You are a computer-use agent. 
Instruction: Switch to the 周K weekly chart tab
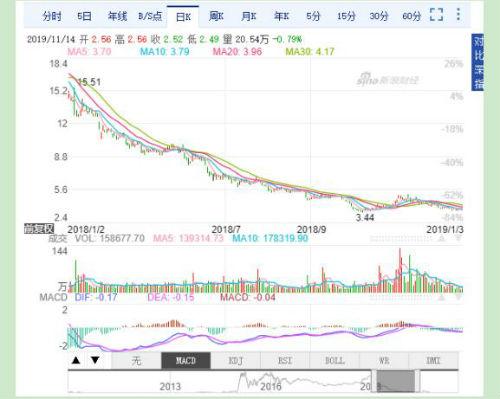coord(216,16)
